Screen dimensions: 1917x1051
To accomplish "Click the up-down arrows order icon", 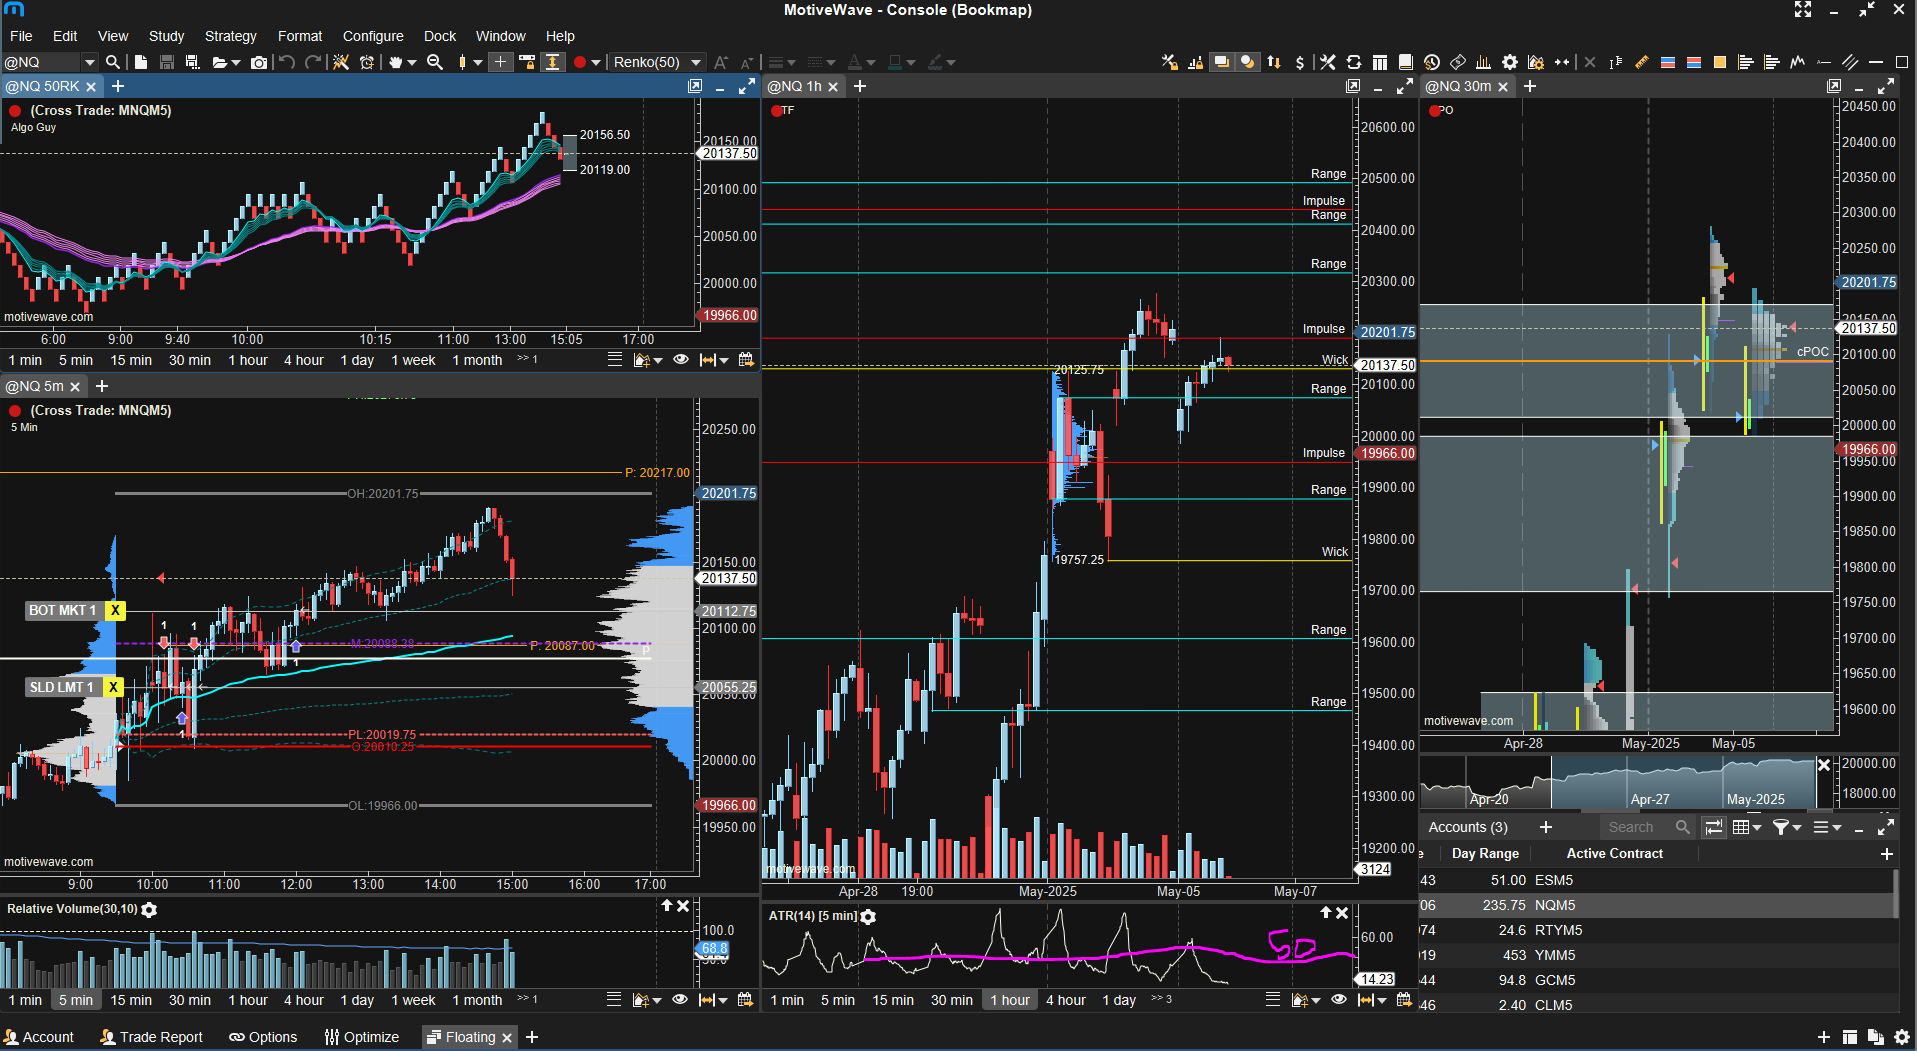I will pyautogui.click(x=1274, y=62).
